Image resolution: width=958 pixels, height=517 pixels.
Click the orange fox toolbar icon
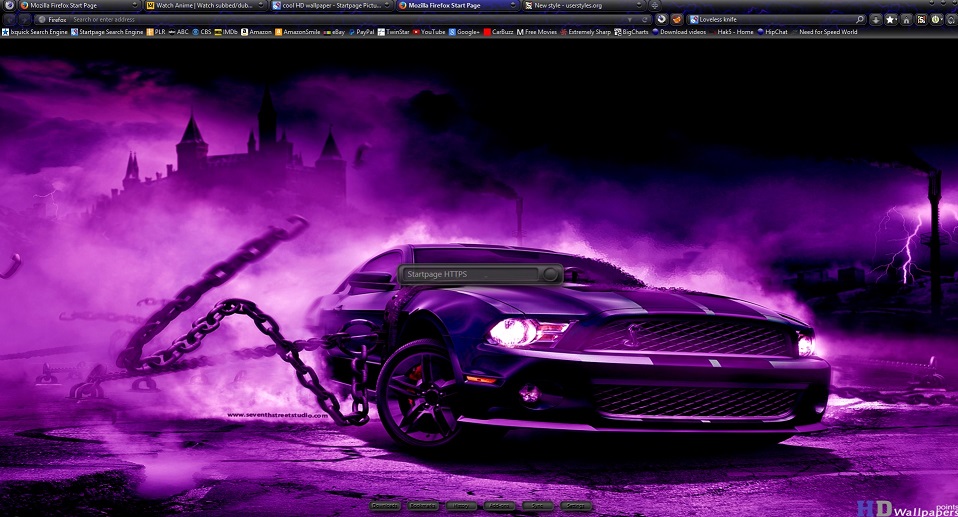pyautogui.click(x=677, y=20)
